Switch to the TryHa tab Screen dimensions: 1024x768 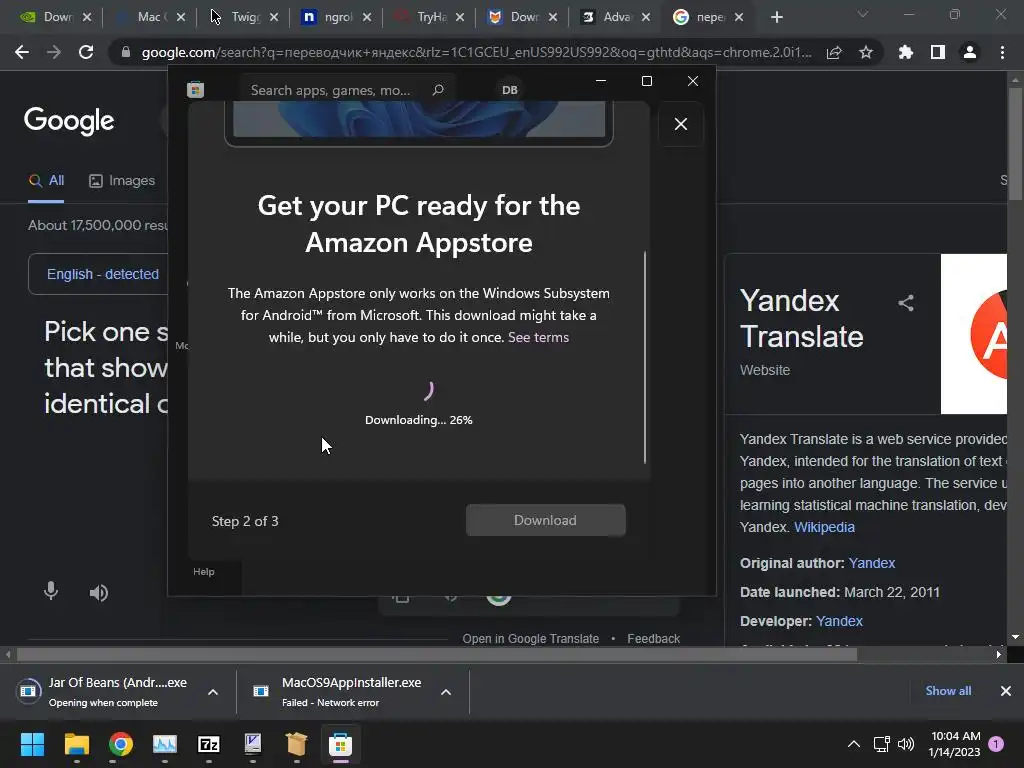(431, 17)
